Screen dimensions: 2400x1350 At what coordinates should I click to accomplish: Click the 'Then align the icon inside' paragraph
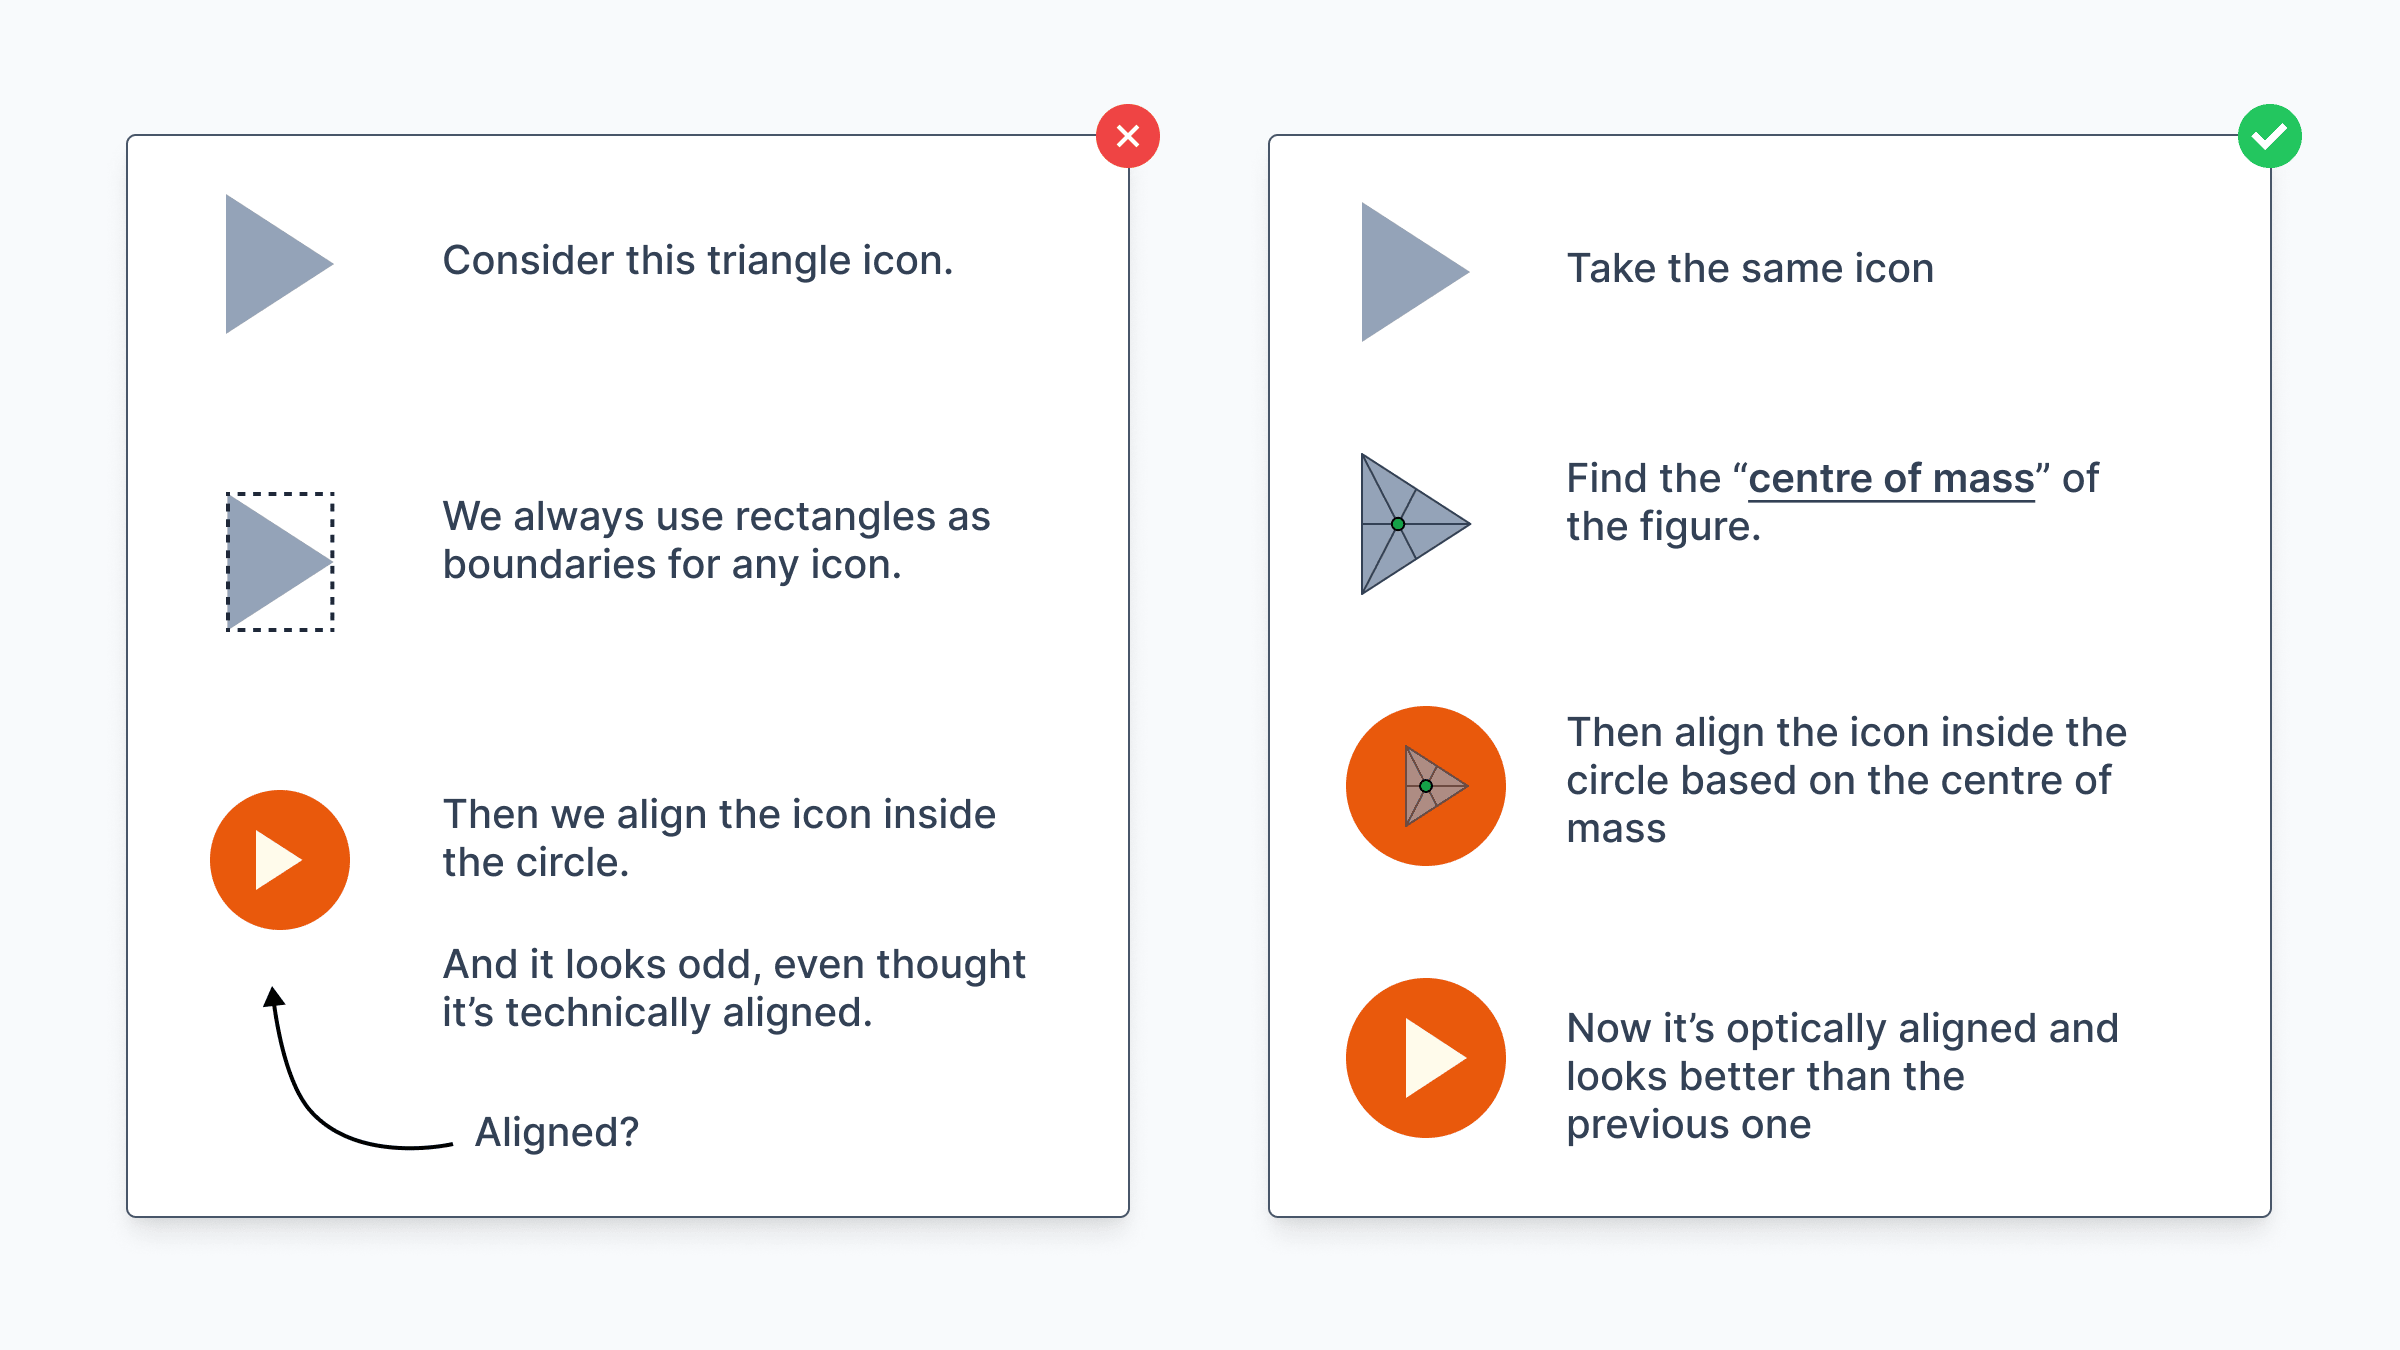point(1846,780)
